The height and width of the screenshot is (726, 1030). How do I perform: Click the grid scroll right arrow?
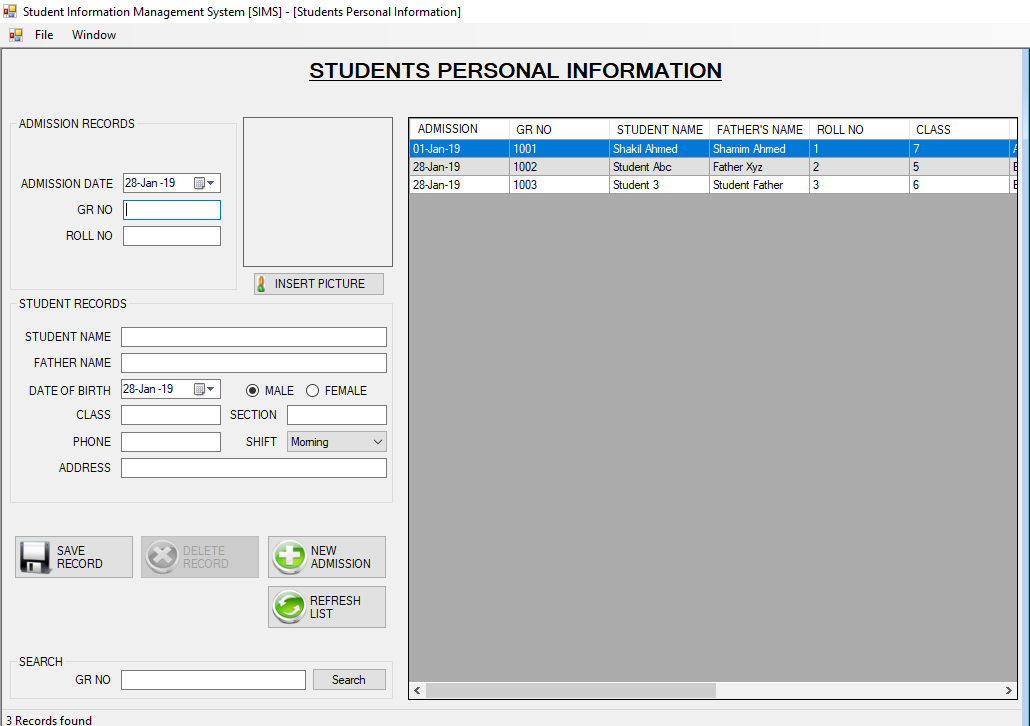click(1008, 691)
